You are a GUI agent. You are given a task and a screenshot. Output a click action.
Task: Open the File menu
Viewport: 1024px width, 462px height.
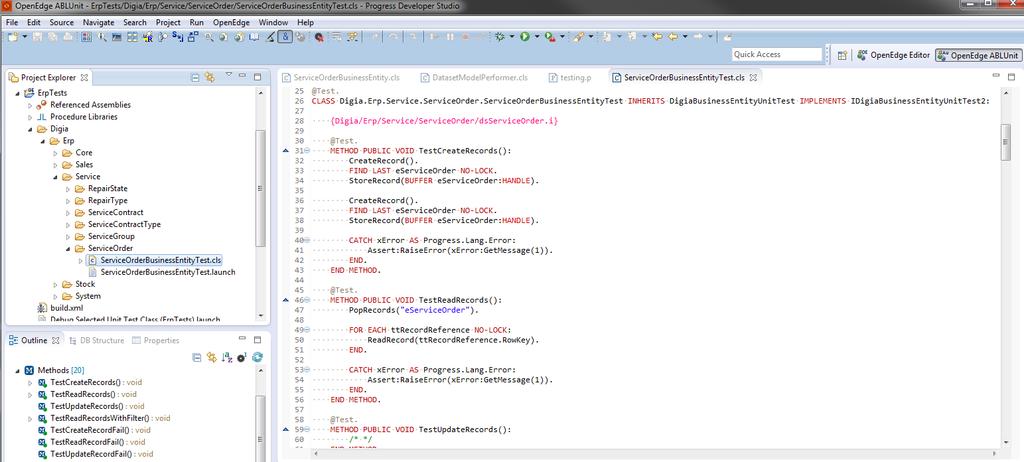[12, 22]
